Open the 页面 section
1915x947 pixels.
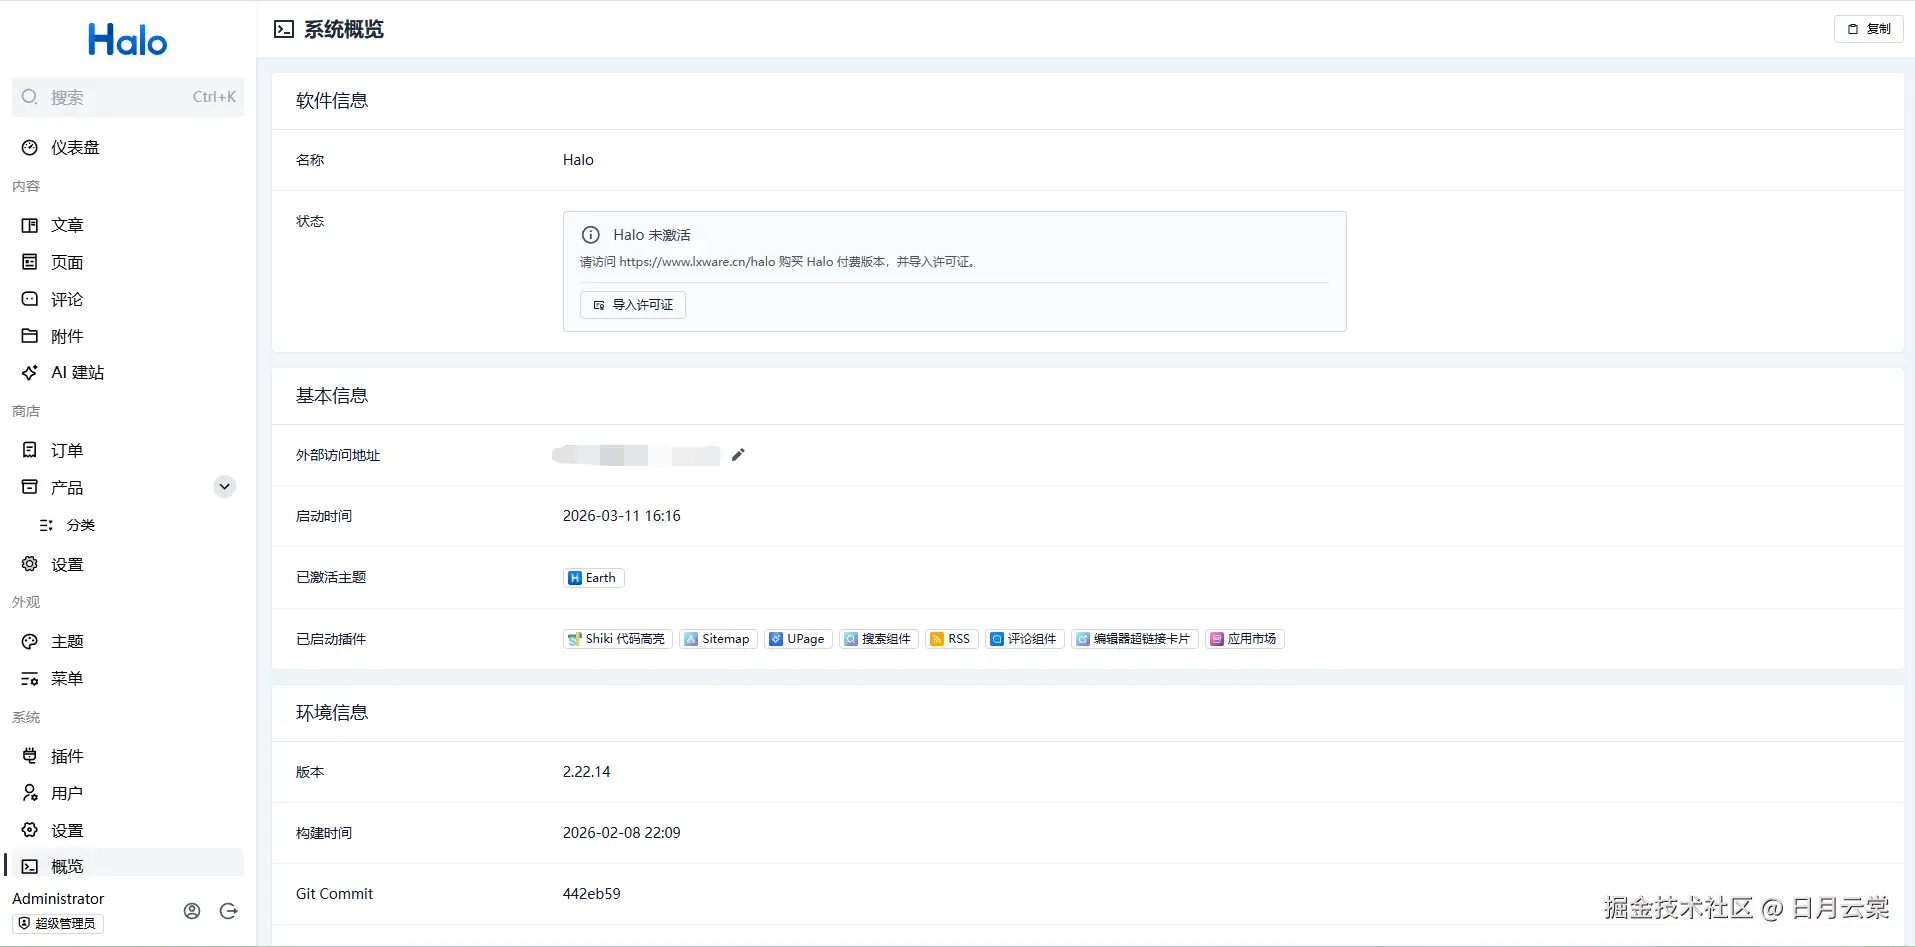[x=128, y=262]
